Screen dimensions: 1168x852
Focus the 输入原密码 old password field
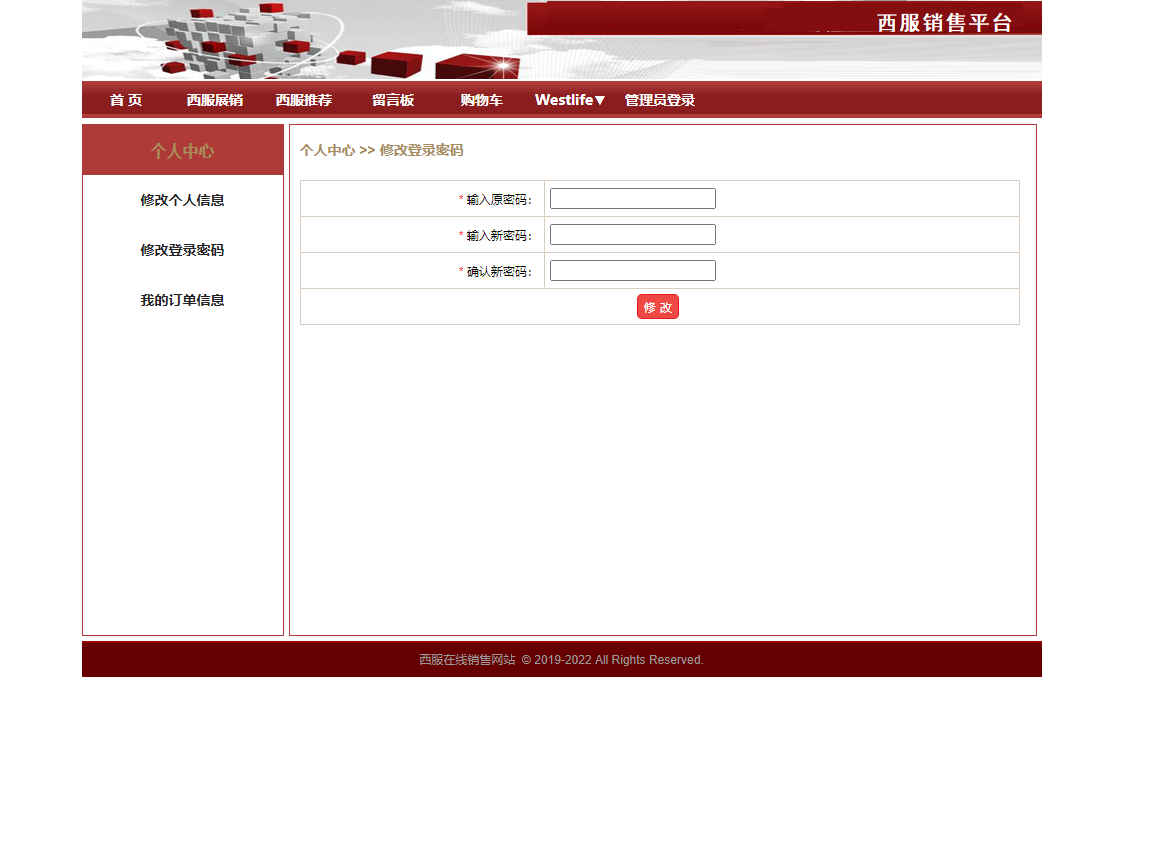(632, 198)
